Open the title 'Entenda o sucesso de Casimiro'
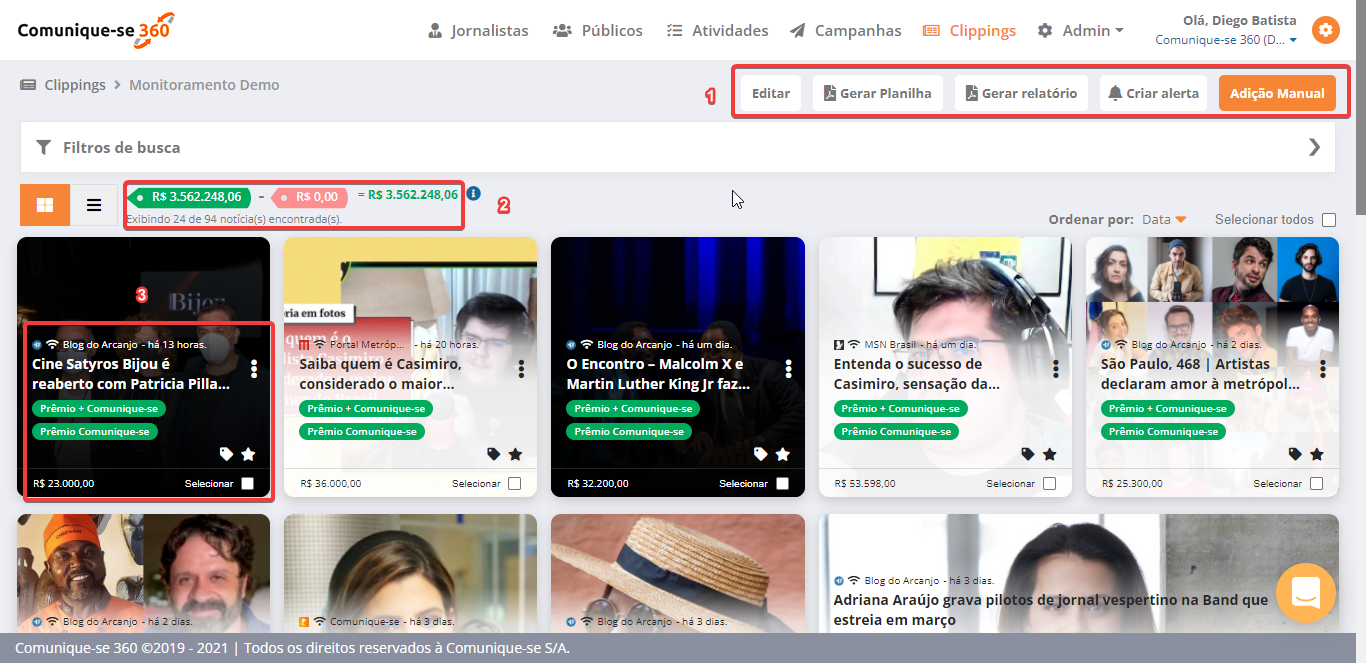The height and width of the screenshot is (663, 1366). (x=917, y=373)
